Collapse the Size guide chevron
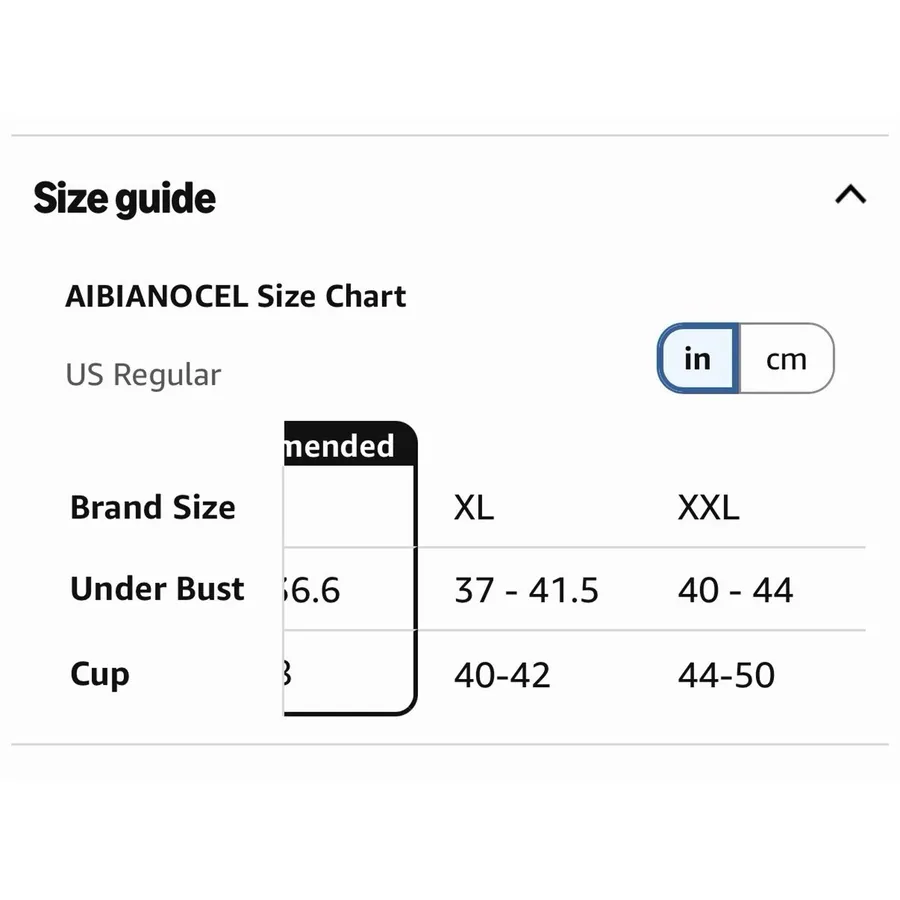Viewport: 900px width, 900px height. [x=850, y=195]
